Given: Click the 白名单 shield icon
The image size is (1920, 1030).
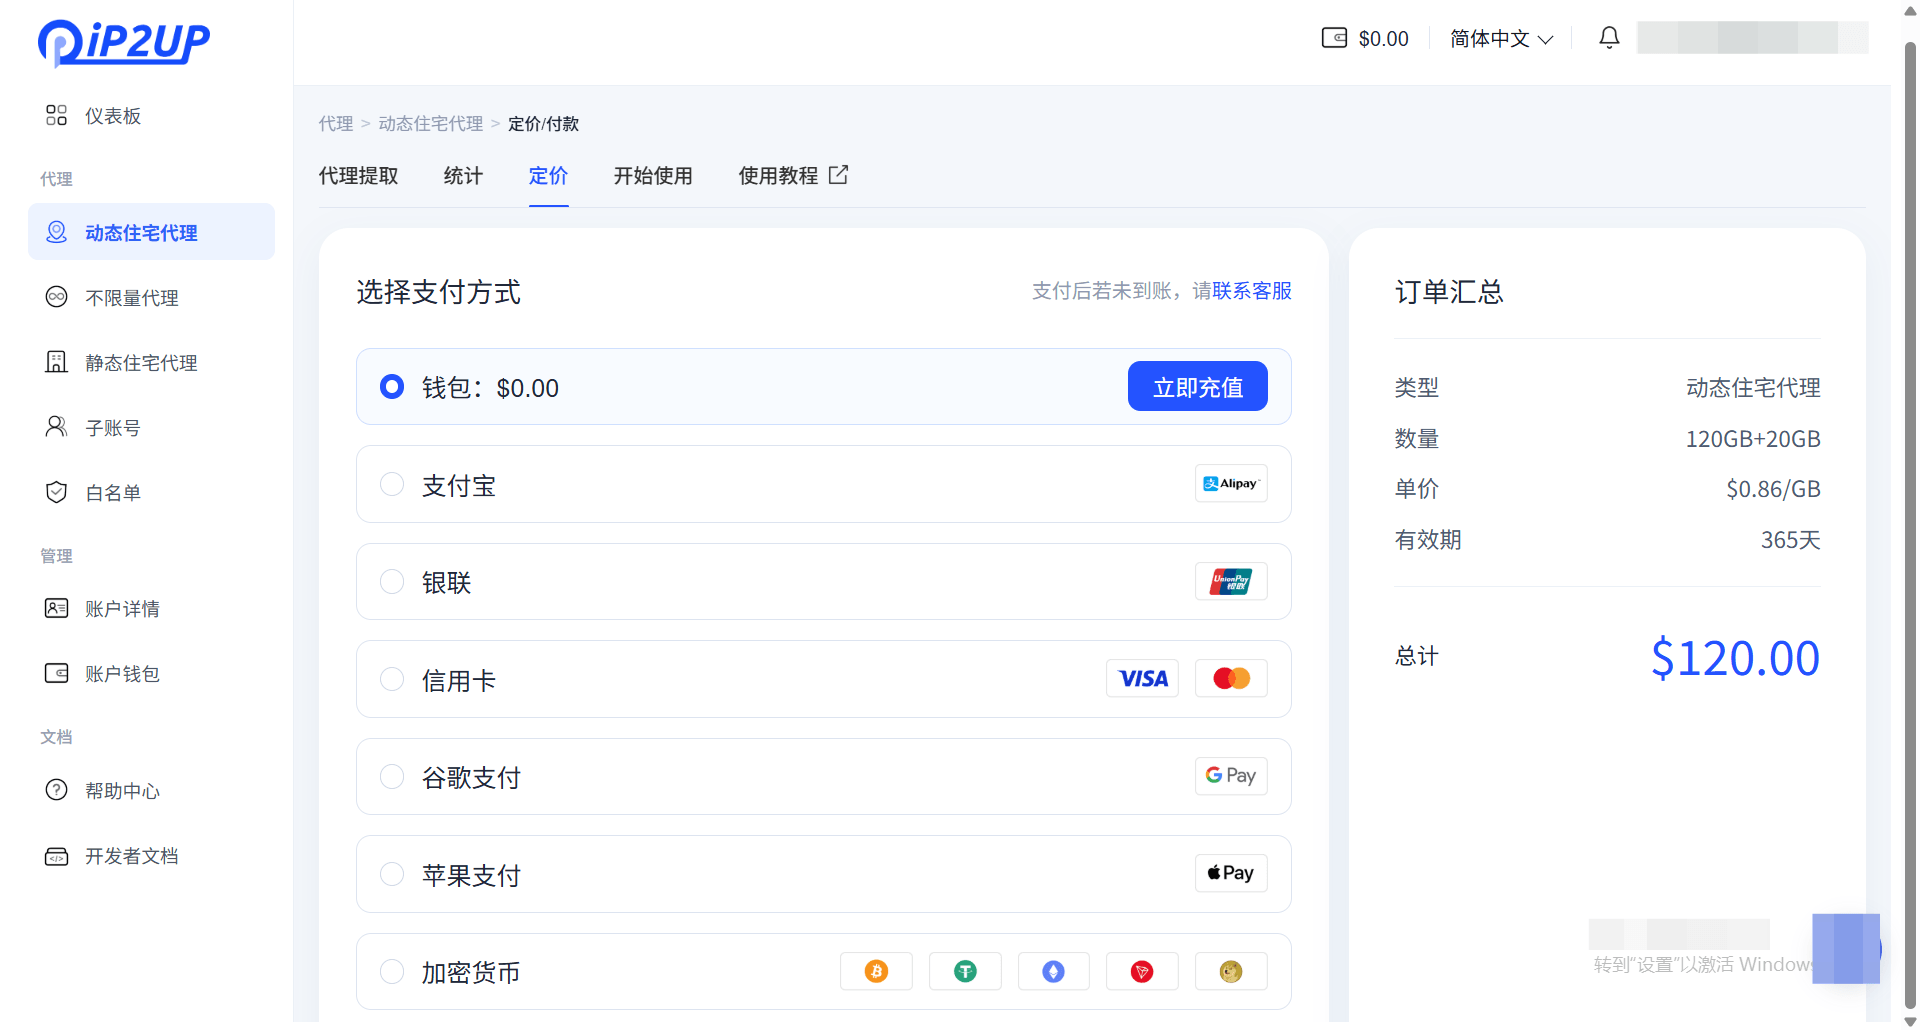Looking at the screenshot, I should tap(56, 492).
